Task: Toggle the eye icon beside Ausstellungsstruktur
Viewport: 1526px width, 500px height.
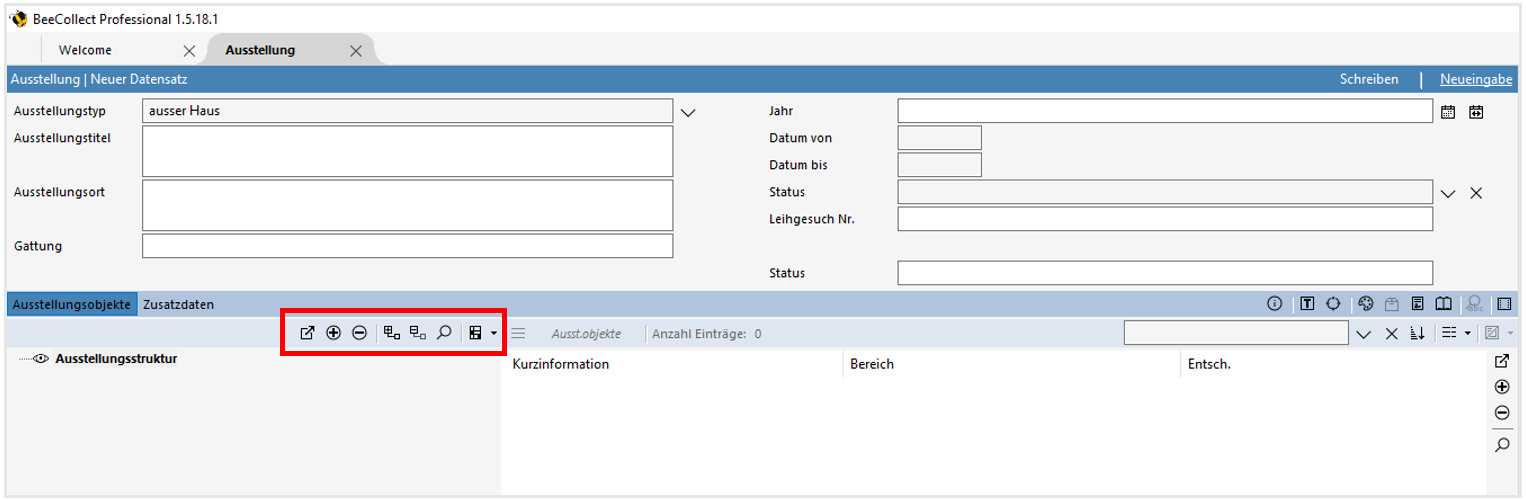Action: tap(42, 359)
